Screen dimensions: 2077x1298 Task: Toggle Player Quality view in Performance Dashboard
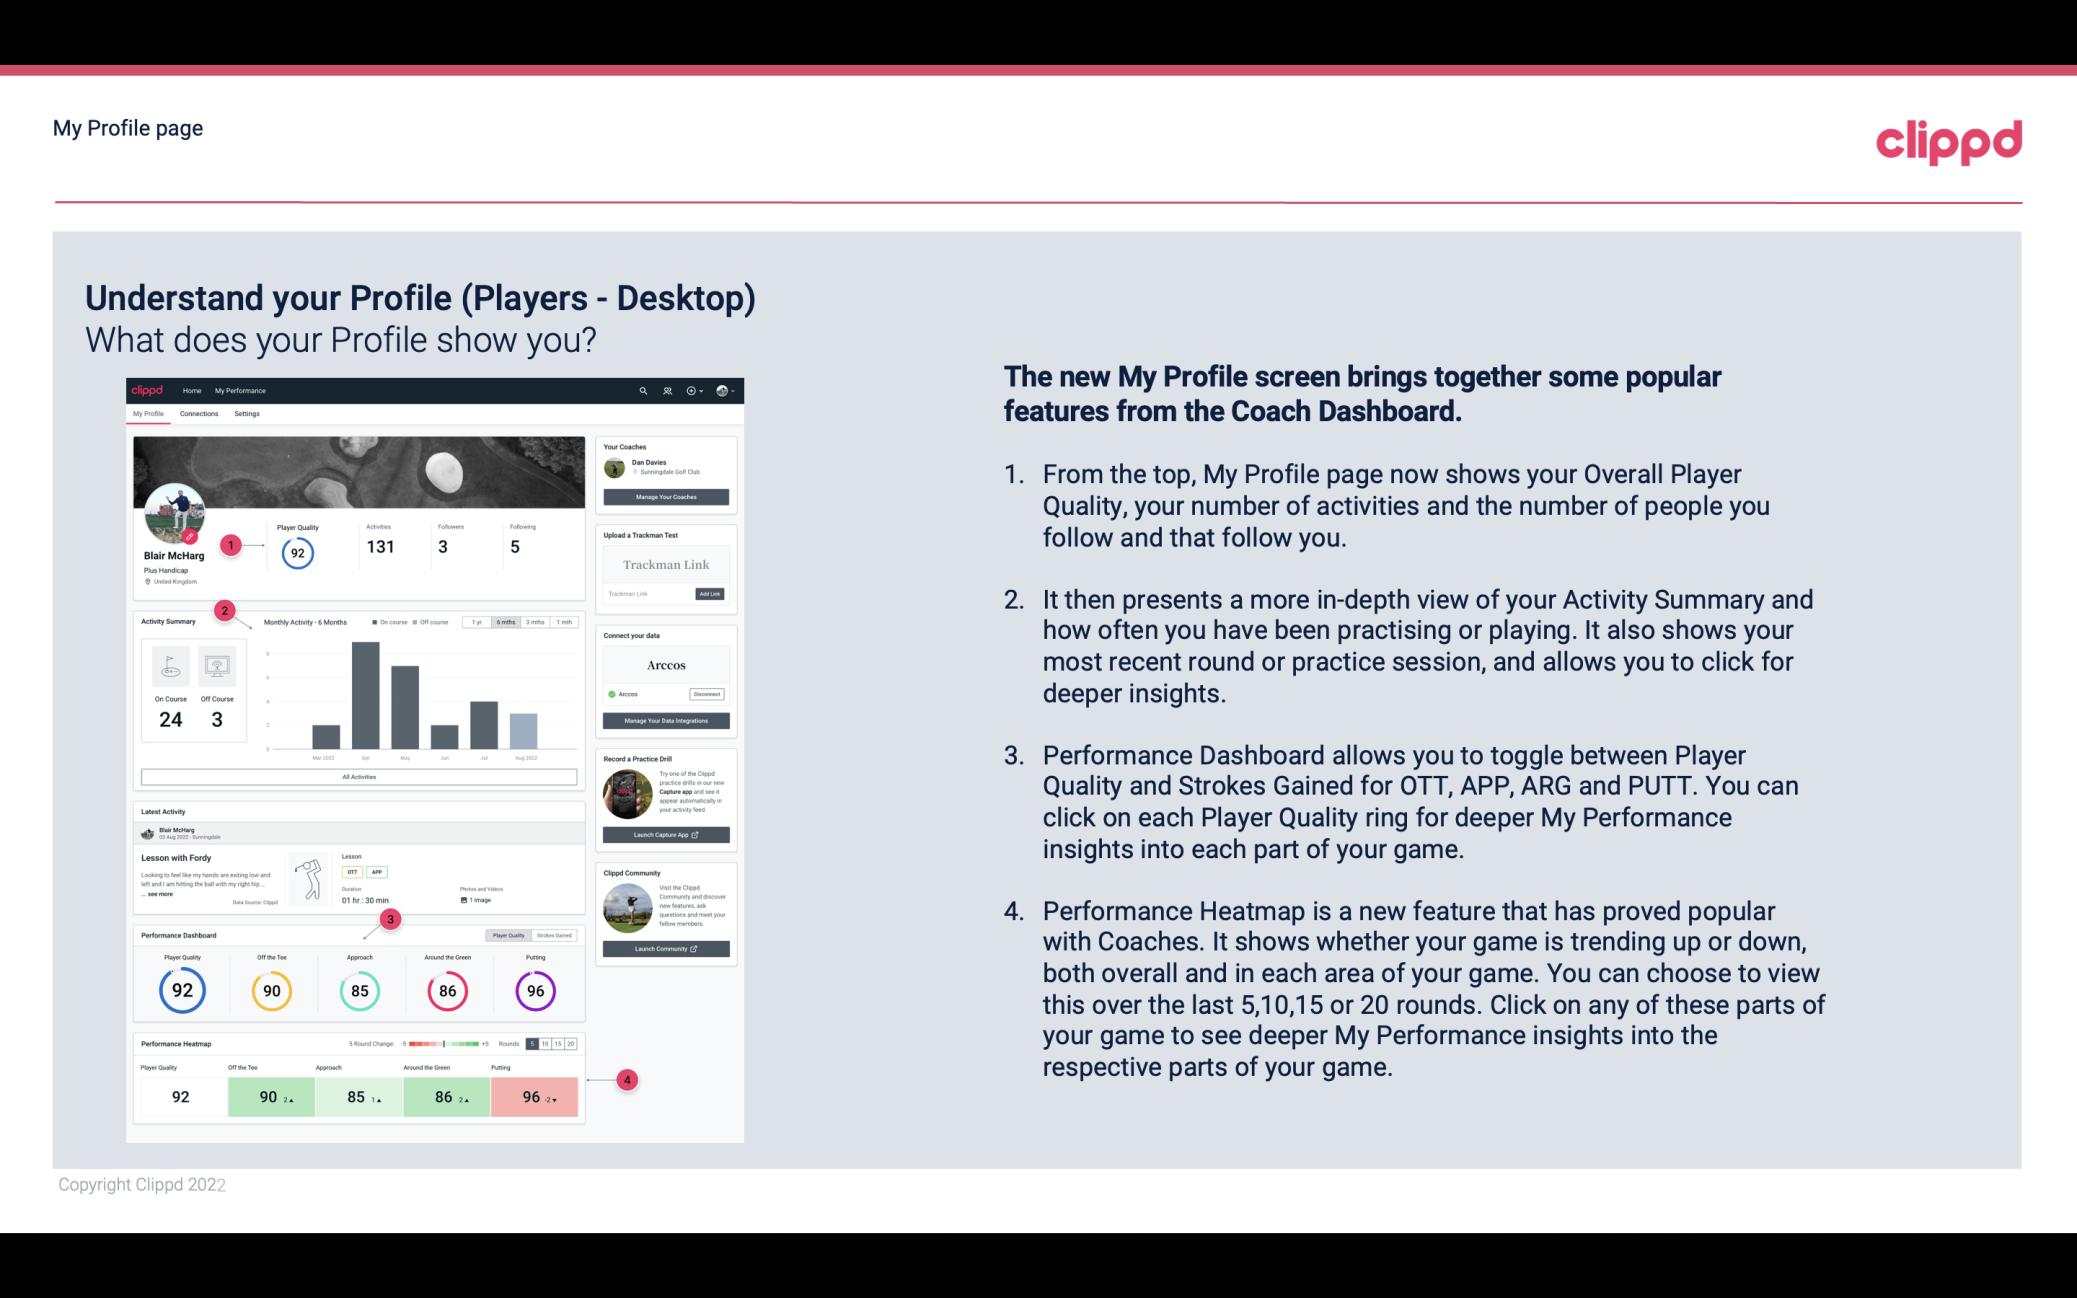click(510, 935)
